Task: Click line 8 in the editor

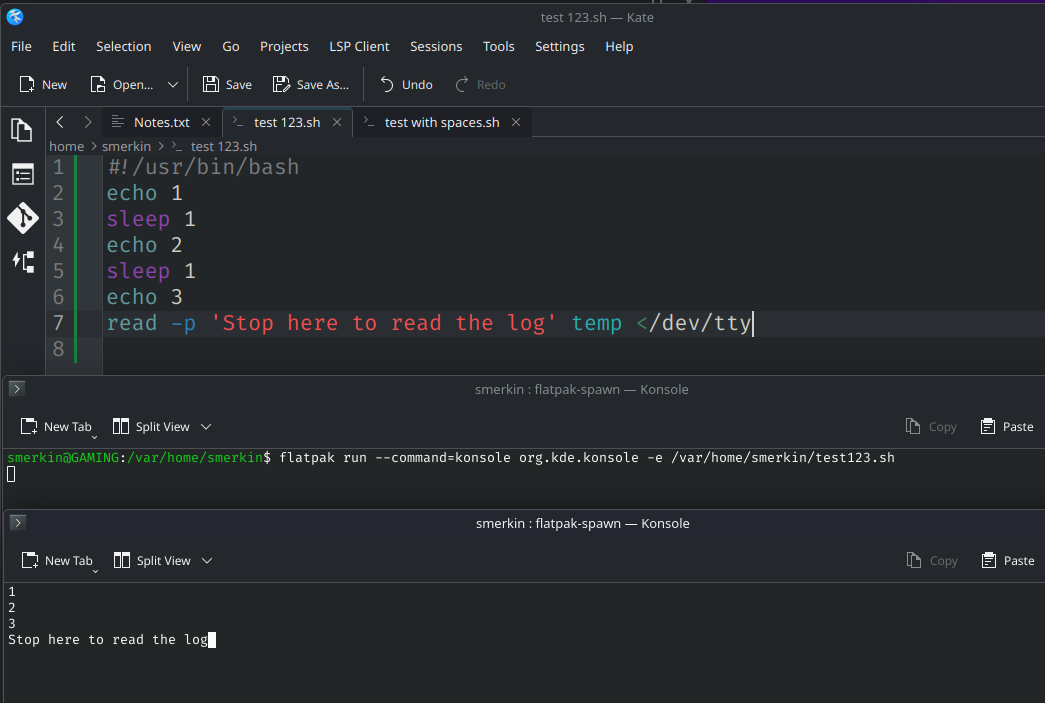Action: [x=400, y=349]
